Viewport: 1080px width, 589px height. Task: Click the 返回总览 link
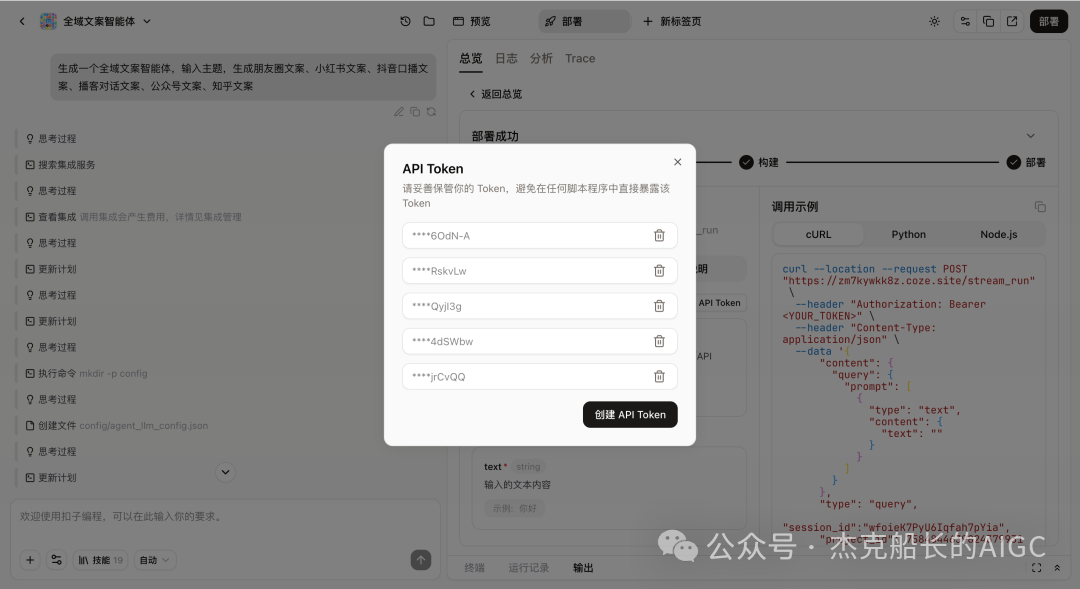coord(495,94)
